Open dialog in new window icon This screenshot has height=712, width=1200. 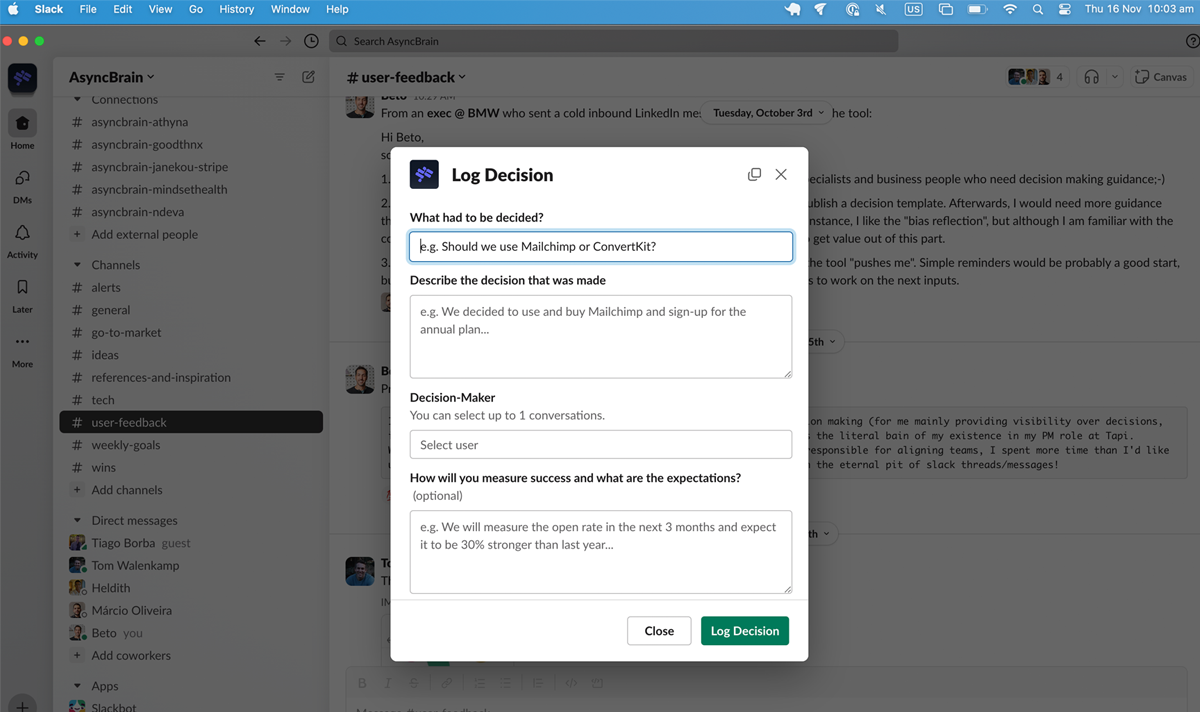pos(754,174)
